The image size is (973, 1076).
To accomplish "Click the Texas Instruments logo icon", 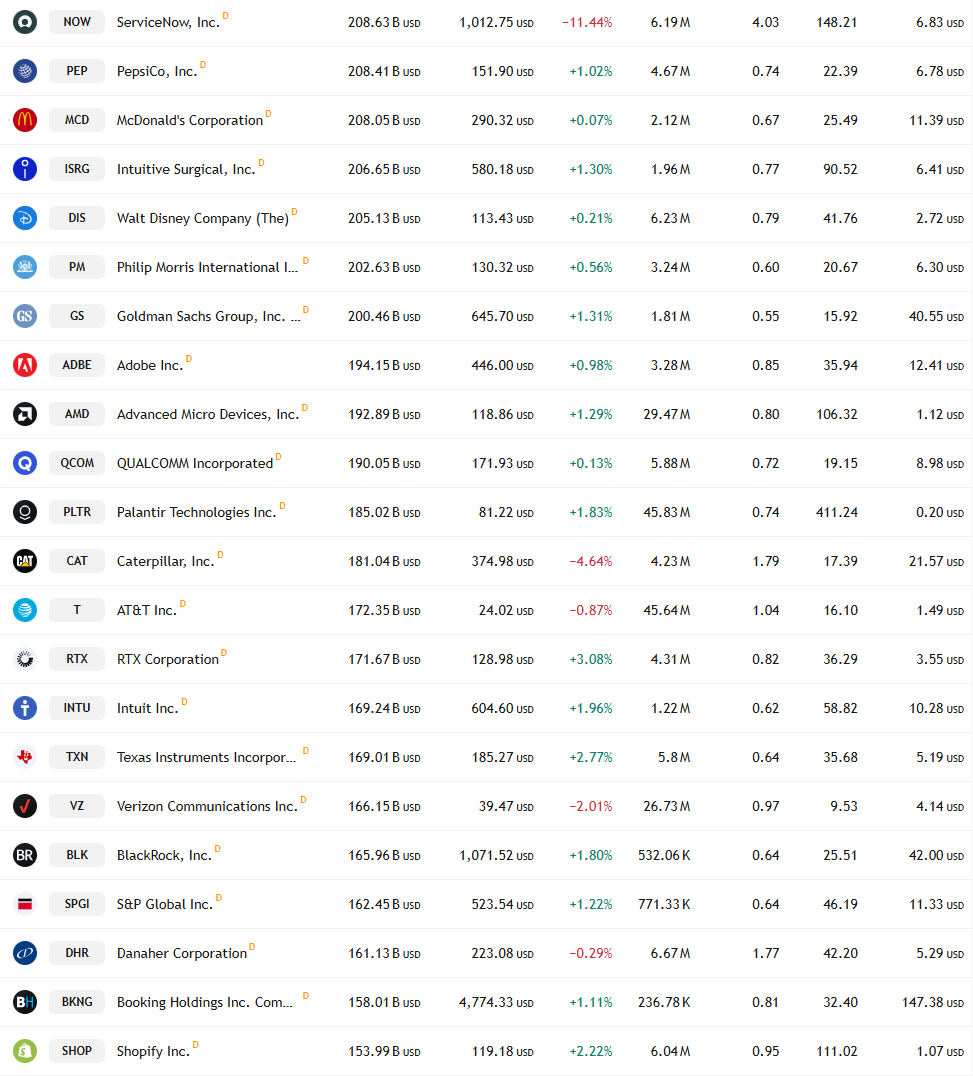I will point(25,757).
